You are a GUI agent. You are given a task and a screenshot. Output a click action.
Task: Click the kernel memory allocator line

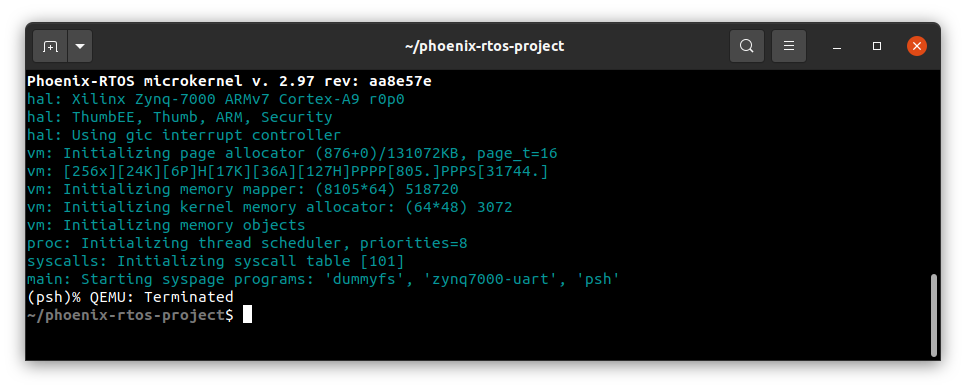pyautogui.click(x=270, y=207)
